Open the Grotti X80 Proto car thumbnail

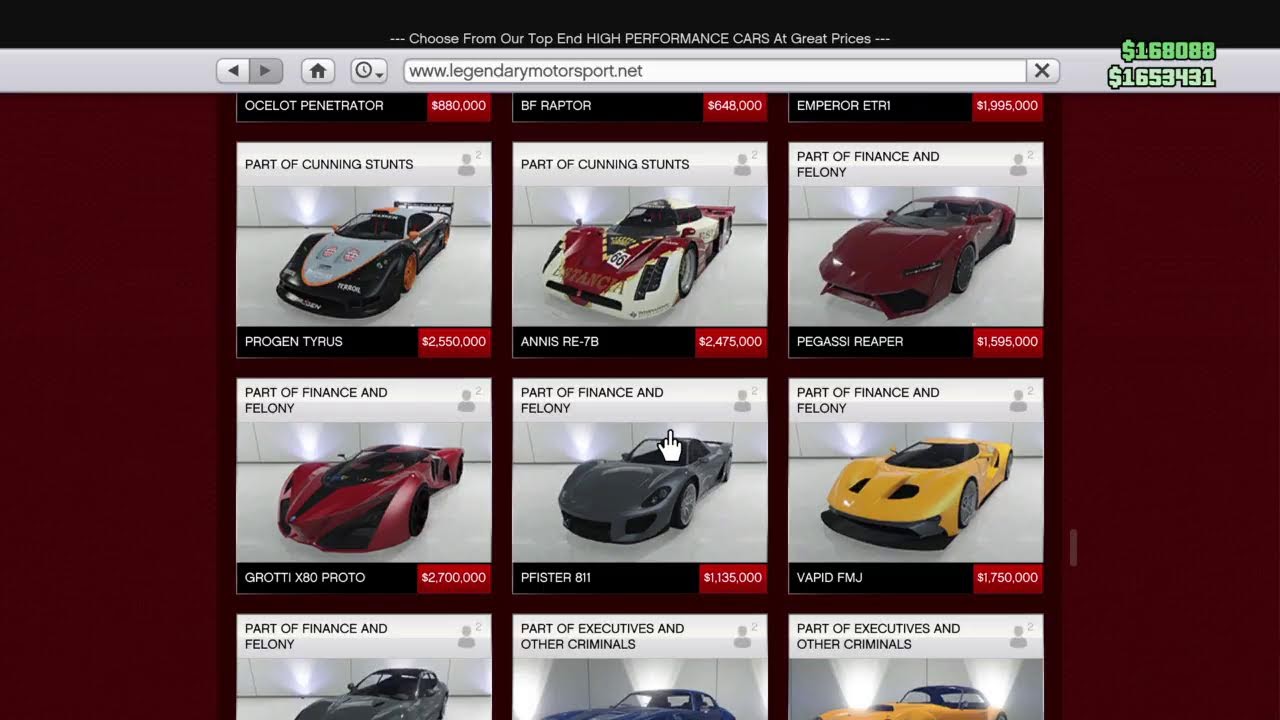[364, 492]
